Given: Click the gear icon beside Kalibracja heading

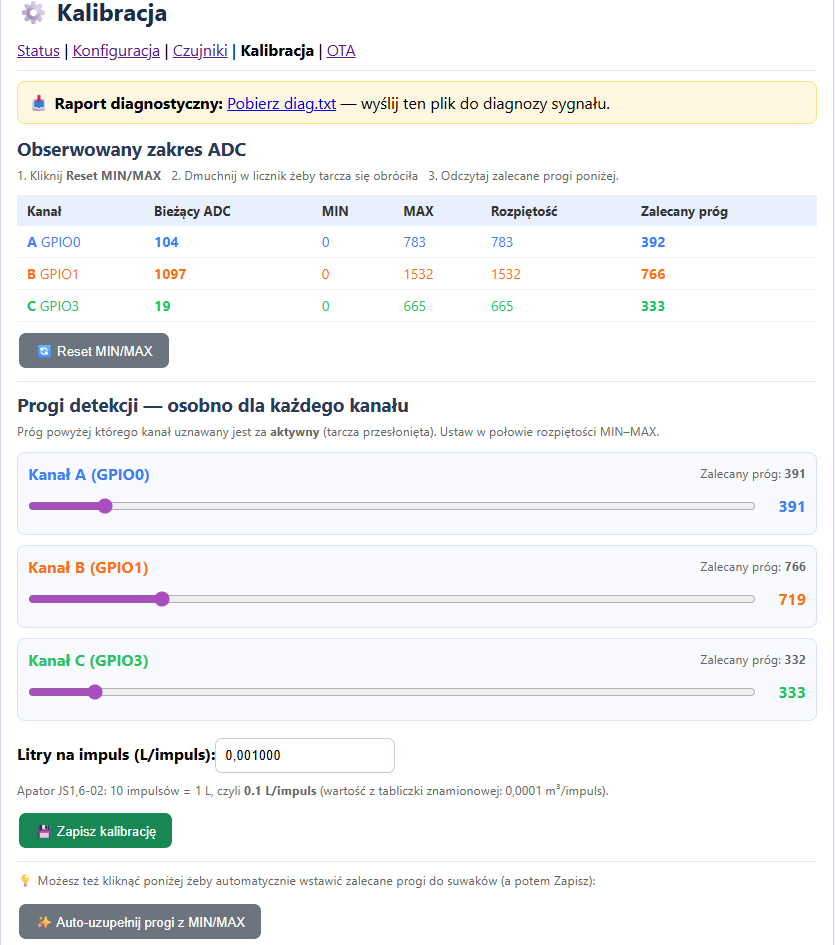Looking at the screenshot, I should [33, 14].
